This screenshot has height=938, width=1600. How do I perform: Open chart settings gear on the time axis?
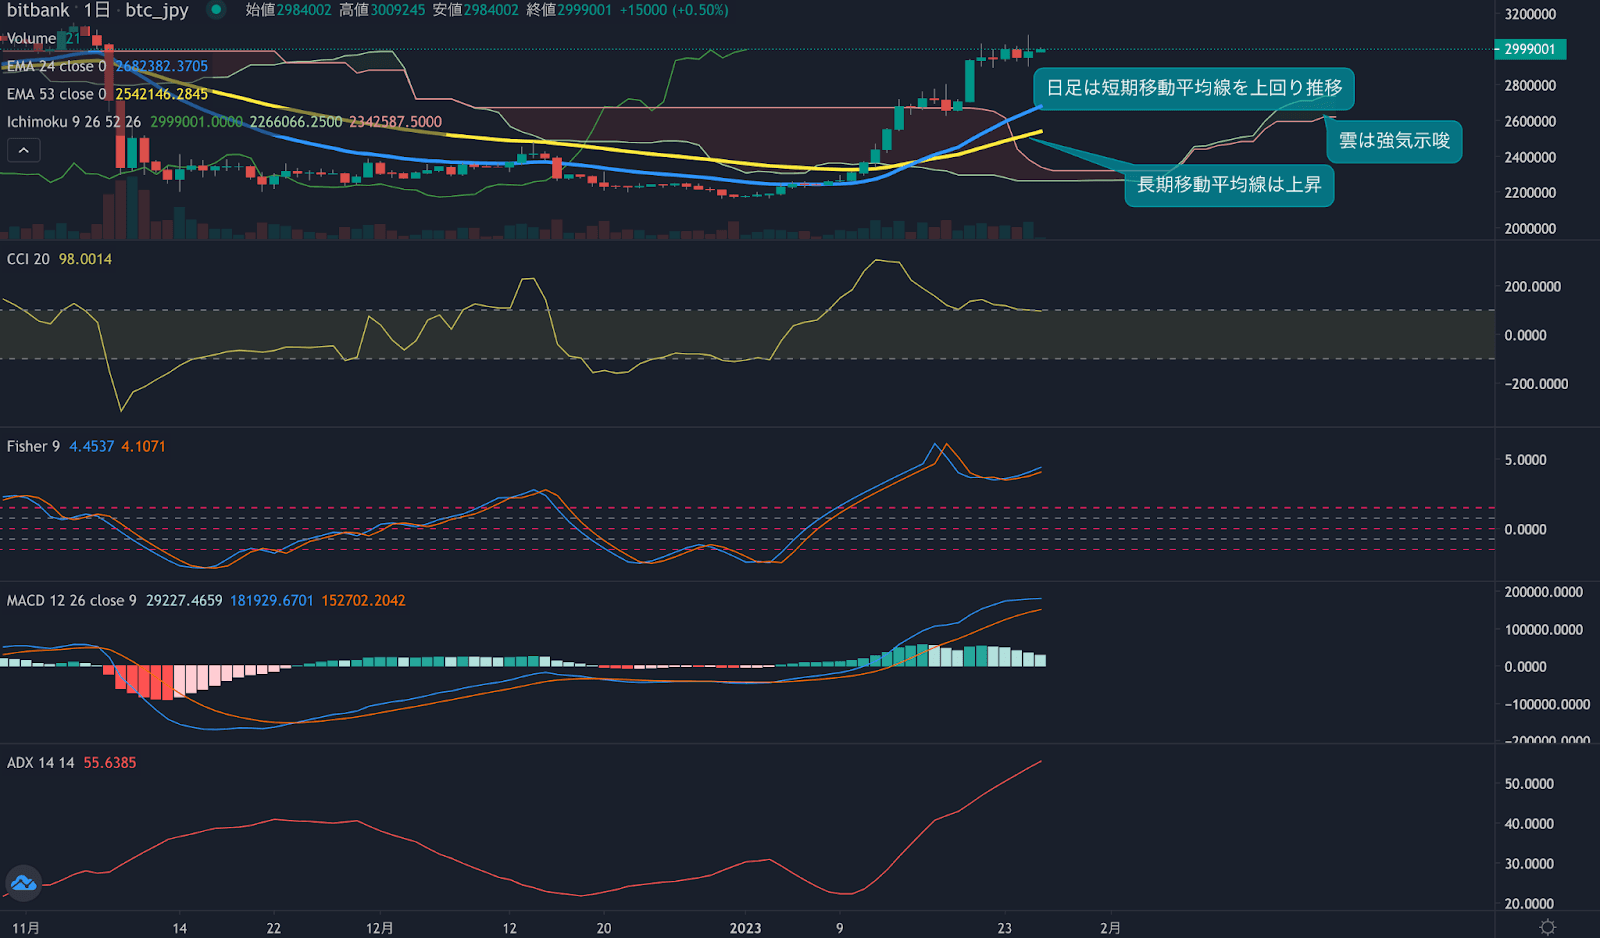(1547, 927)
